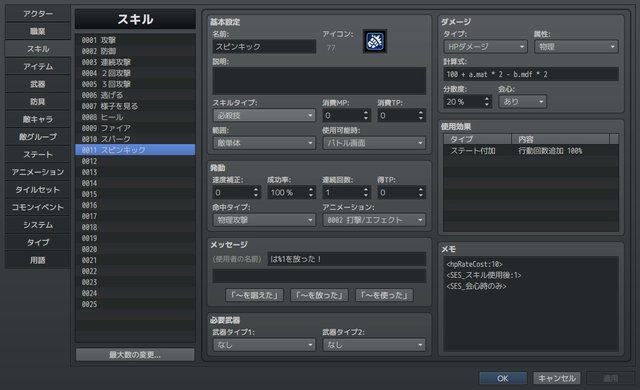This screenshot has height=390, width=640.
Task: Open the タイルセット tab
Action: click(38, 190)
